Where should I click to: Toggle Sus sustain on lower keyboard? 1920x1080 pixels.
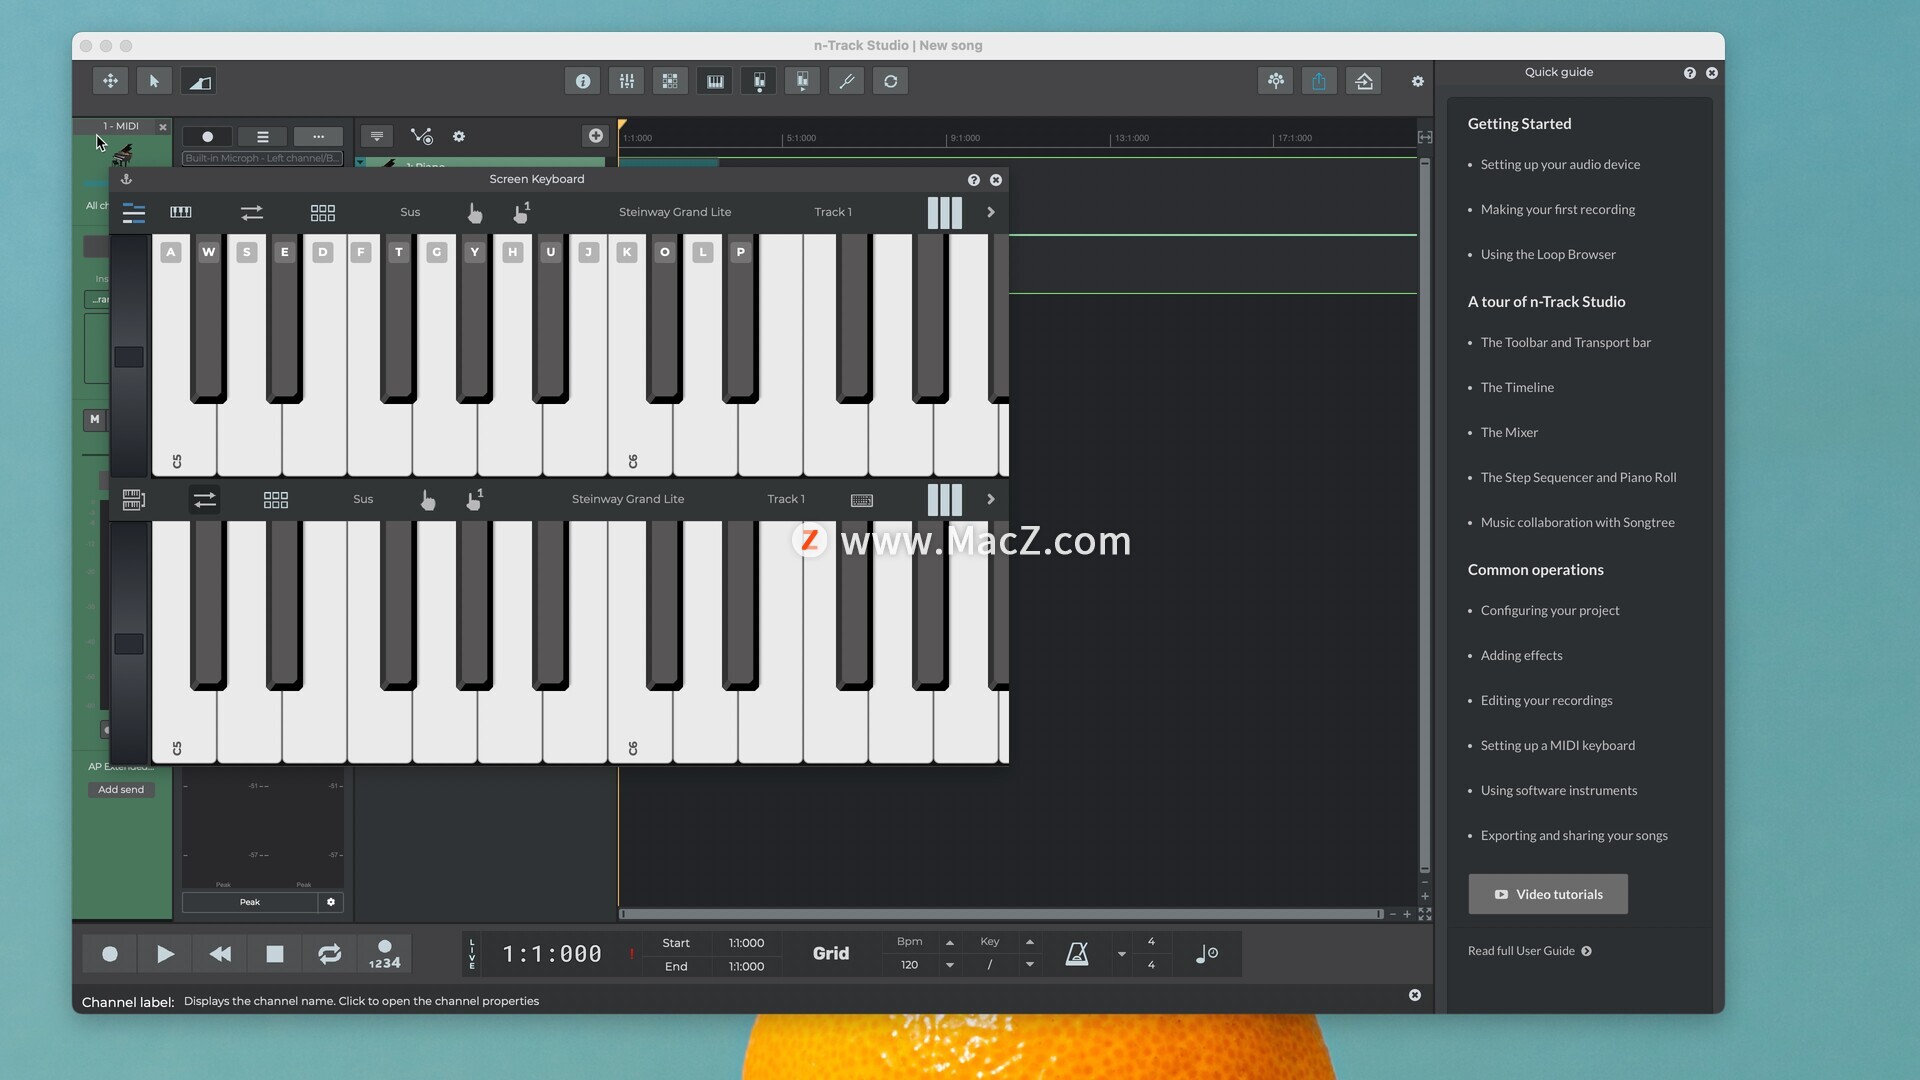click(363, 499)
